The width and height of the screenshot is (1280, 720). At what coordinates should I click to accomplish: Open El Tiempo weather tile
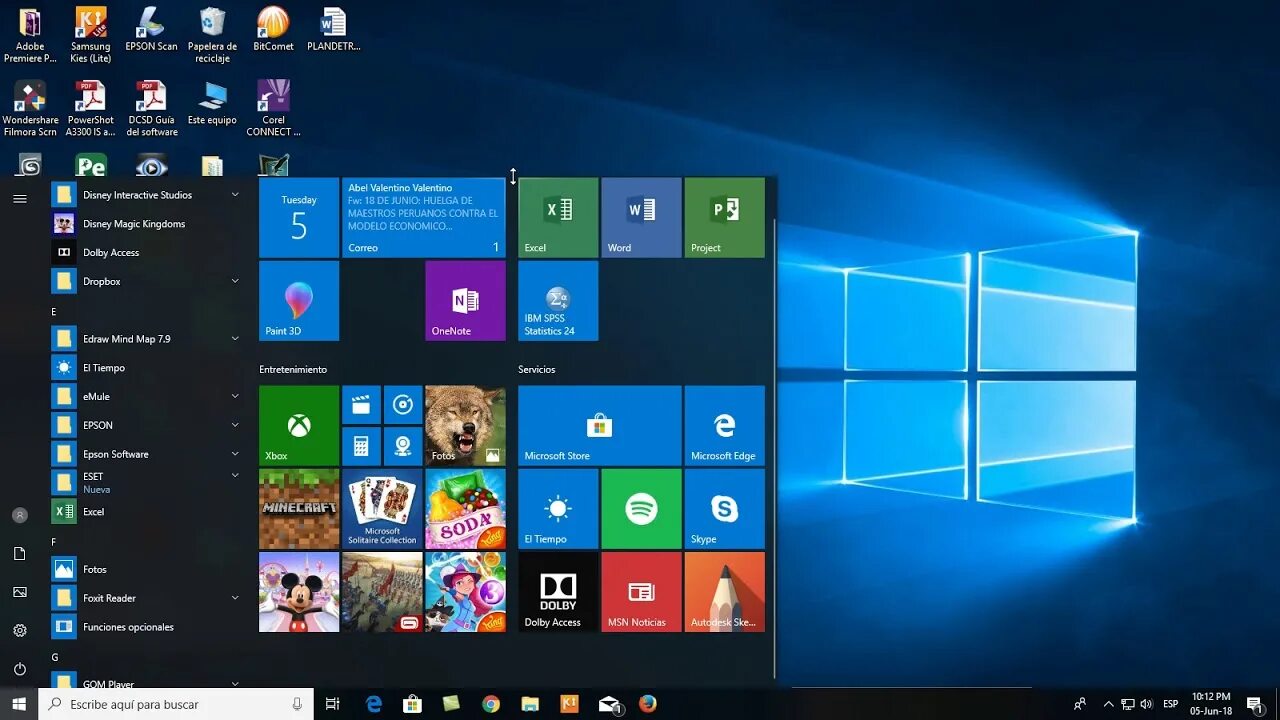(558, 509)
